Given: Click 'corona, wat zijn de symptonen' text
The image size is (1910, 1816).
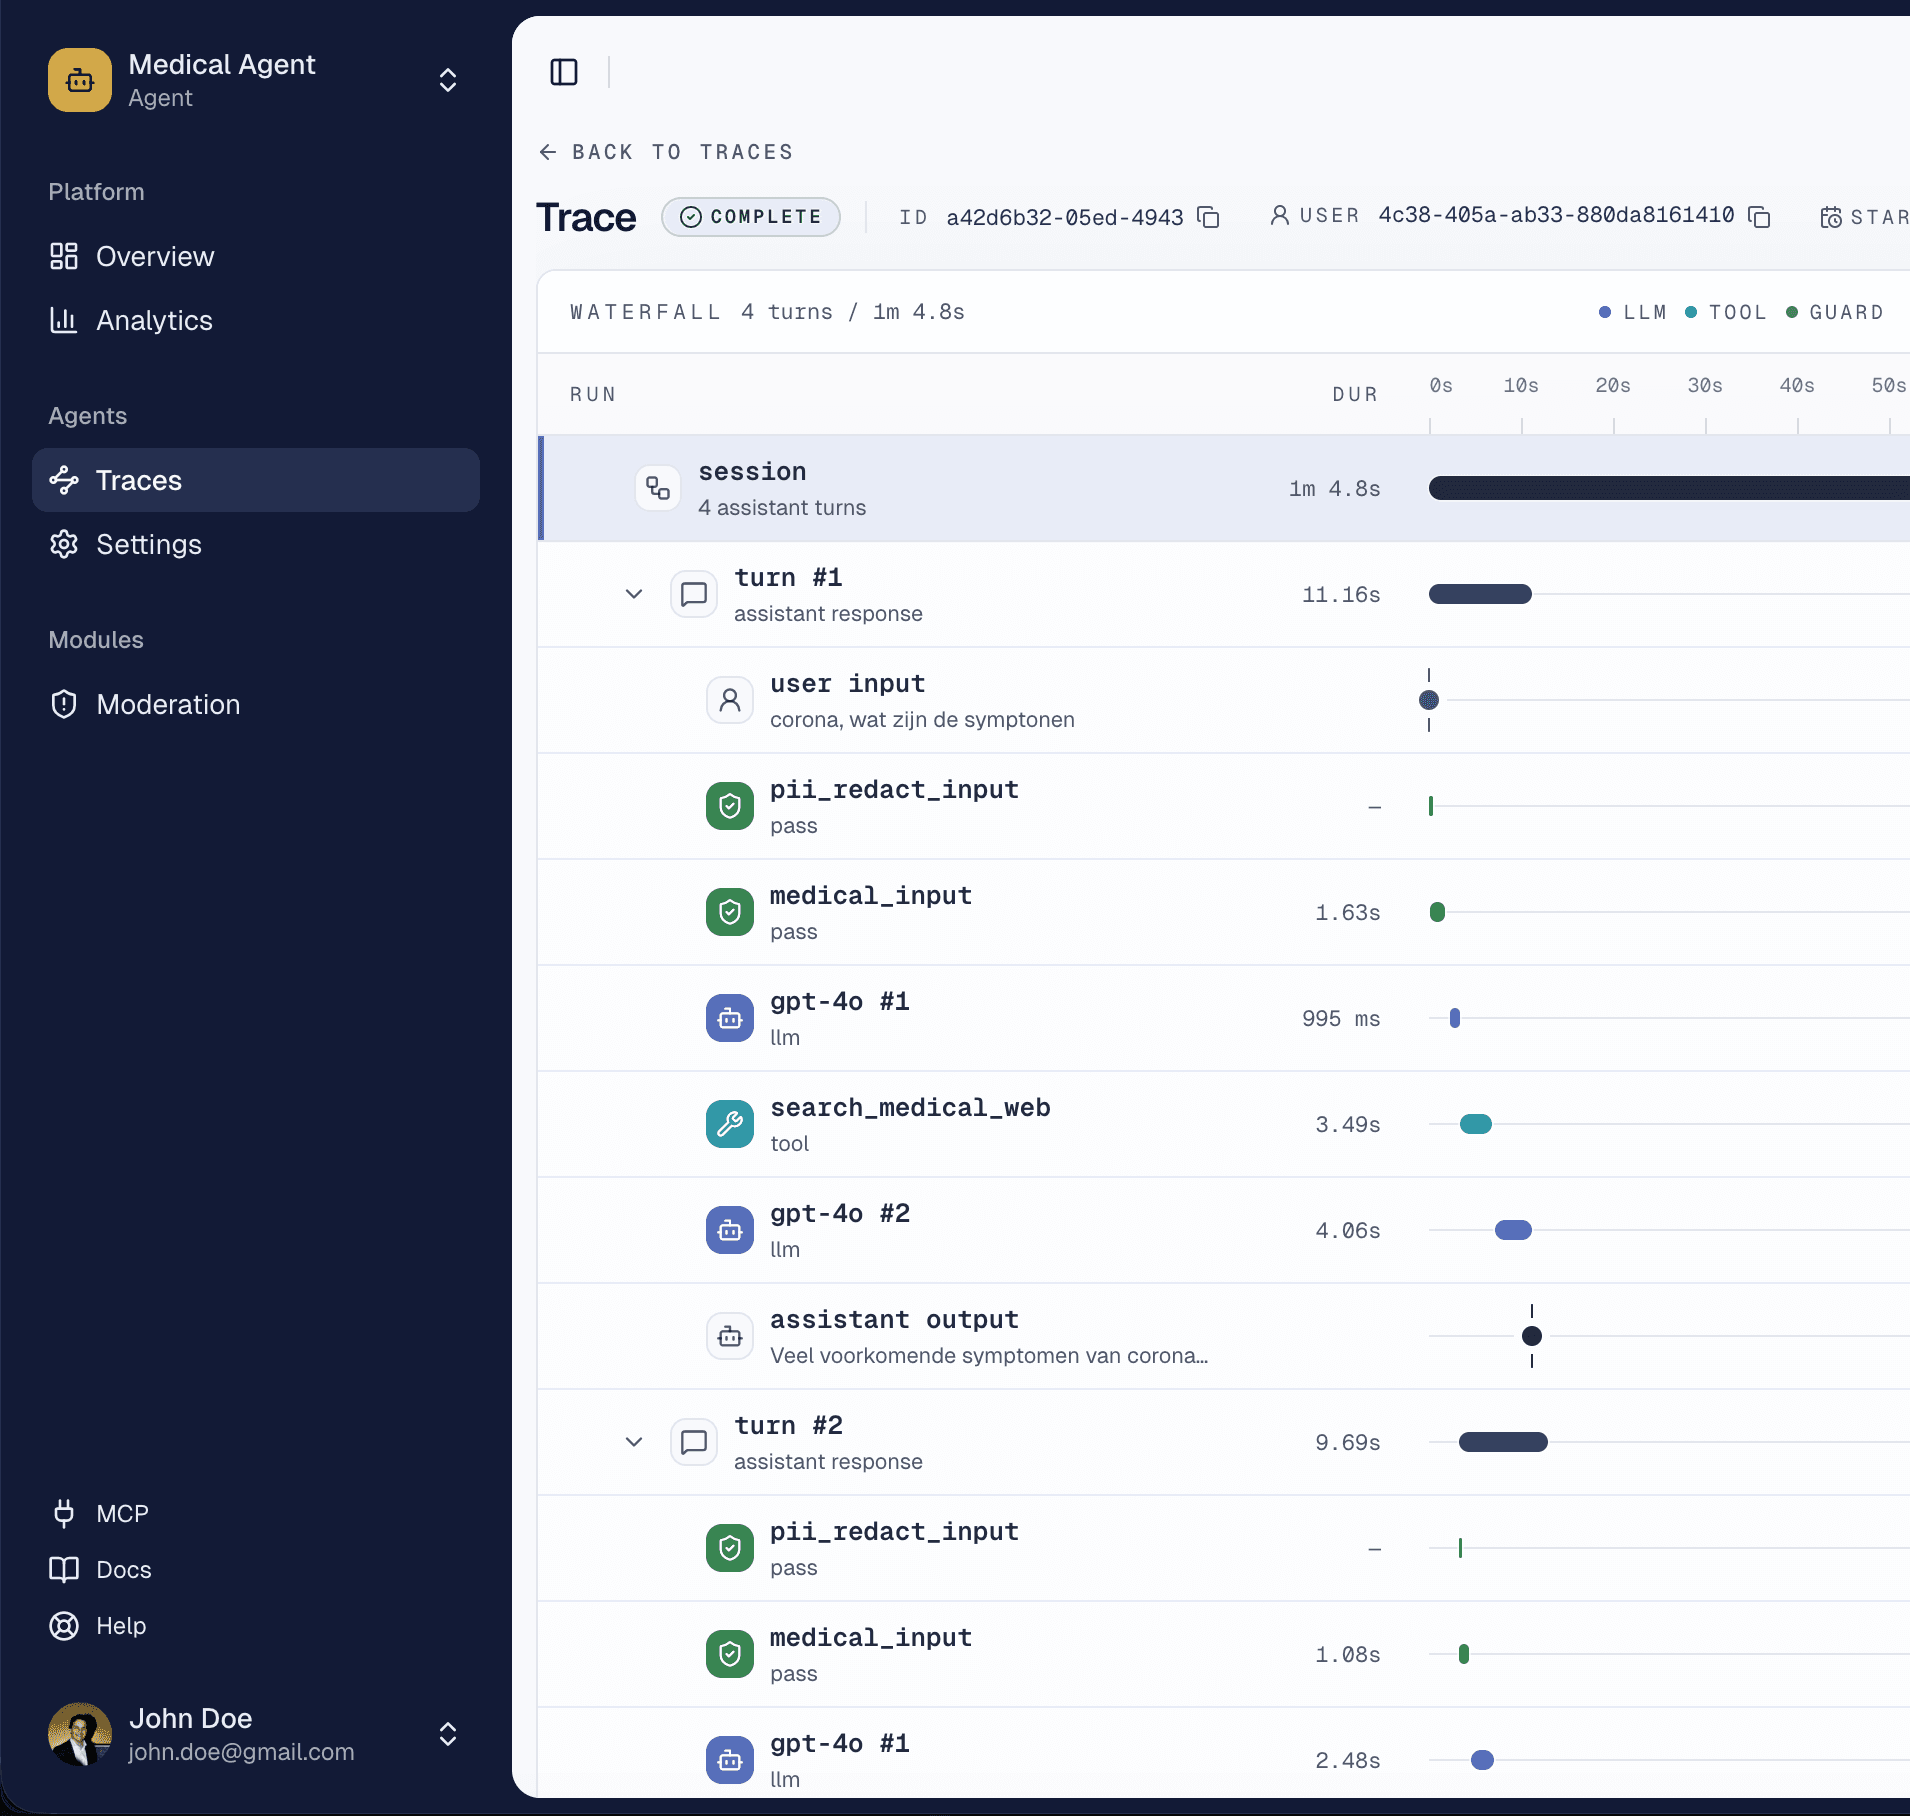Looking at the screenshot, I should [x=922, y=720].
